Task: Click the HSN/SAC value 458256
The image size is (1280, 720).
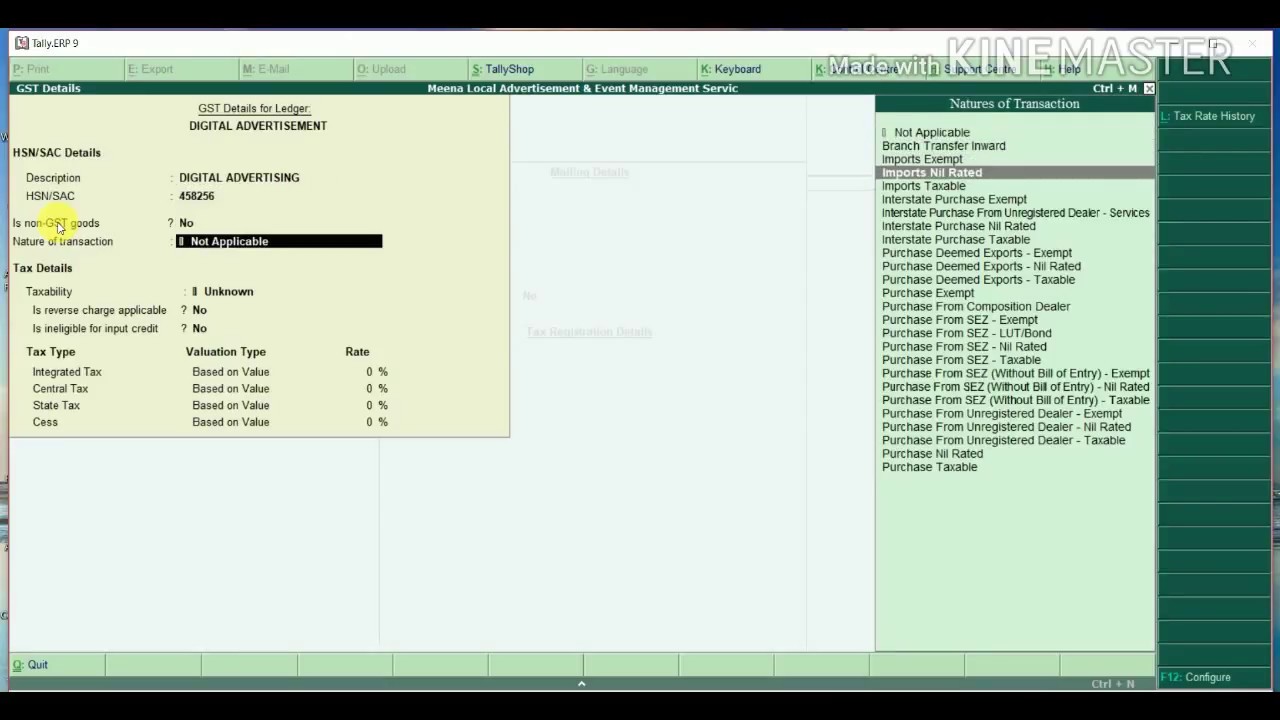Action: pyautogui.click(x=197, y=196)
